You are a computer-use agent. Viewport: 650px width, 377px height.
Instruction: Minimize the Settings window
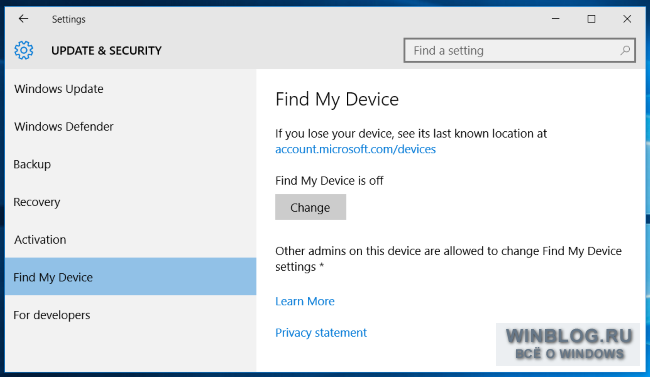[x=555, y=19]
